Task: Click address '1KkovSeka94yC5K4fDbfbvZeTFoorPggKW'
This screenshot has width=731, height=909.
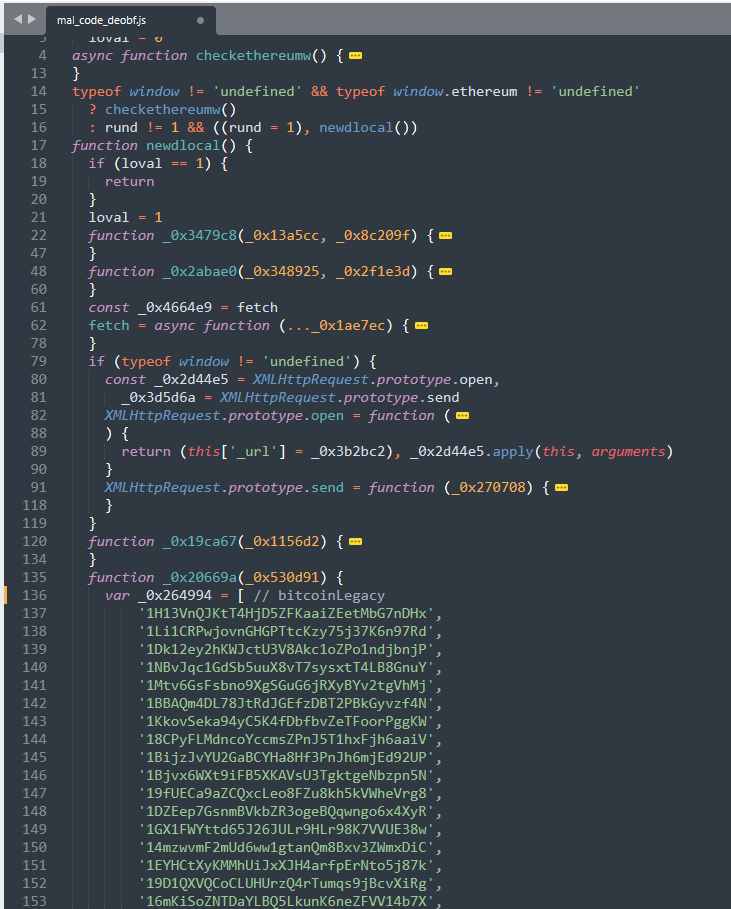Action: tap(286, 721)
